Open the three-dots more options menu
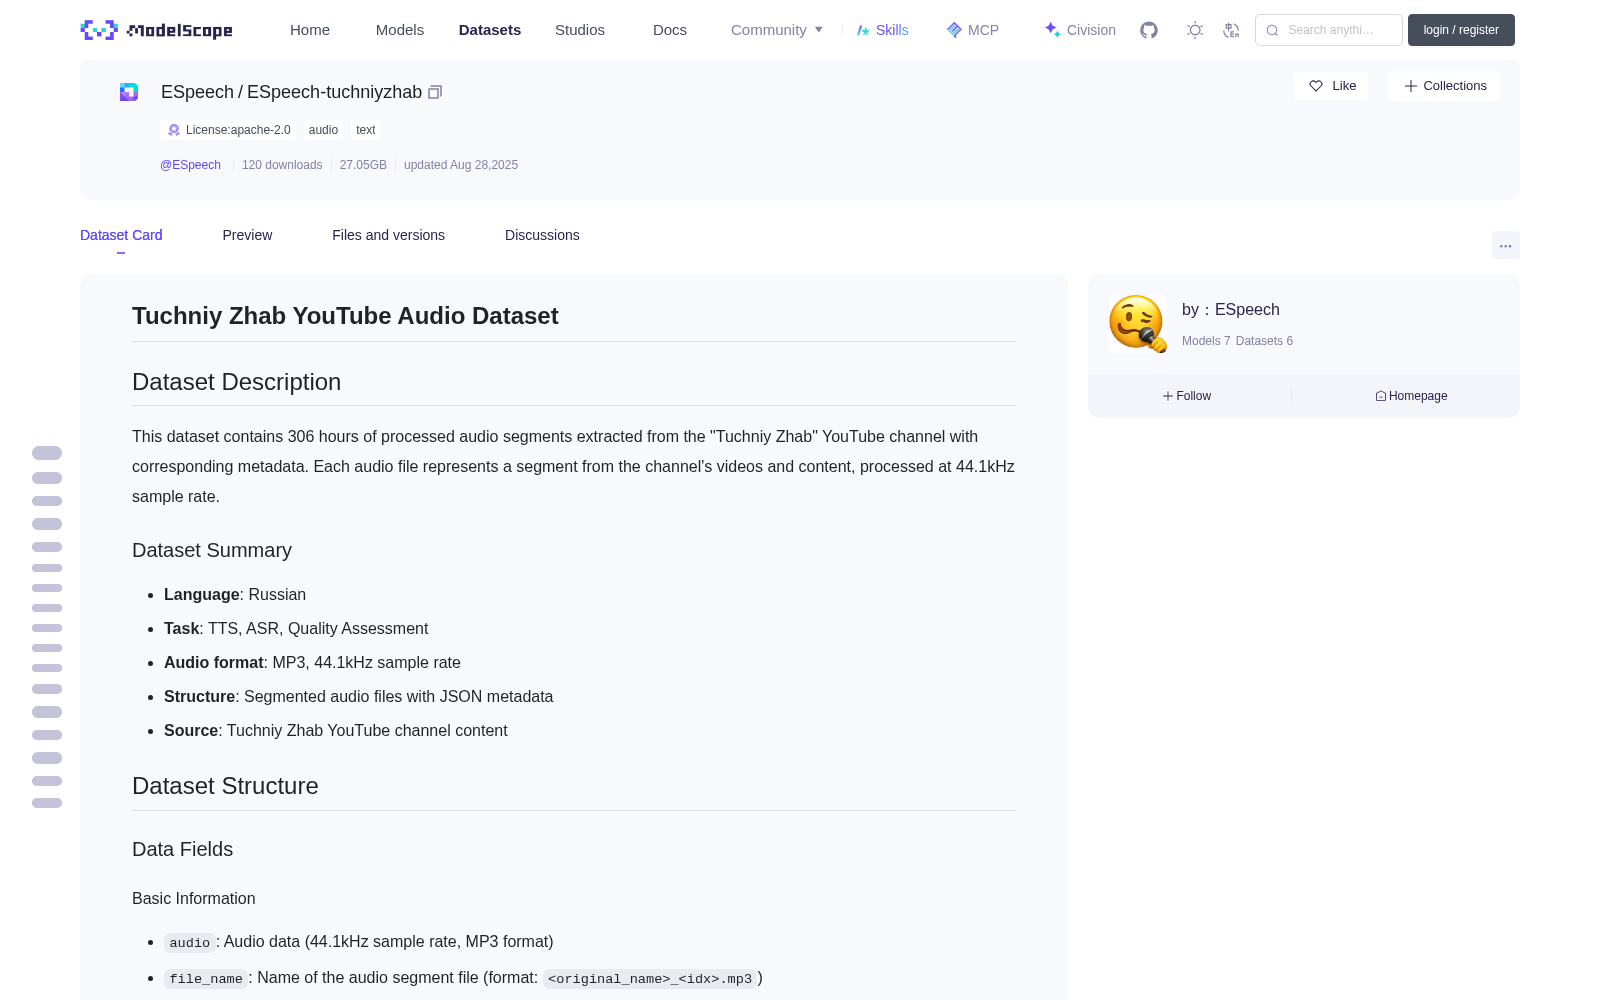This screenshot has height=1000, width=1600. click(x=1506, y=245)
